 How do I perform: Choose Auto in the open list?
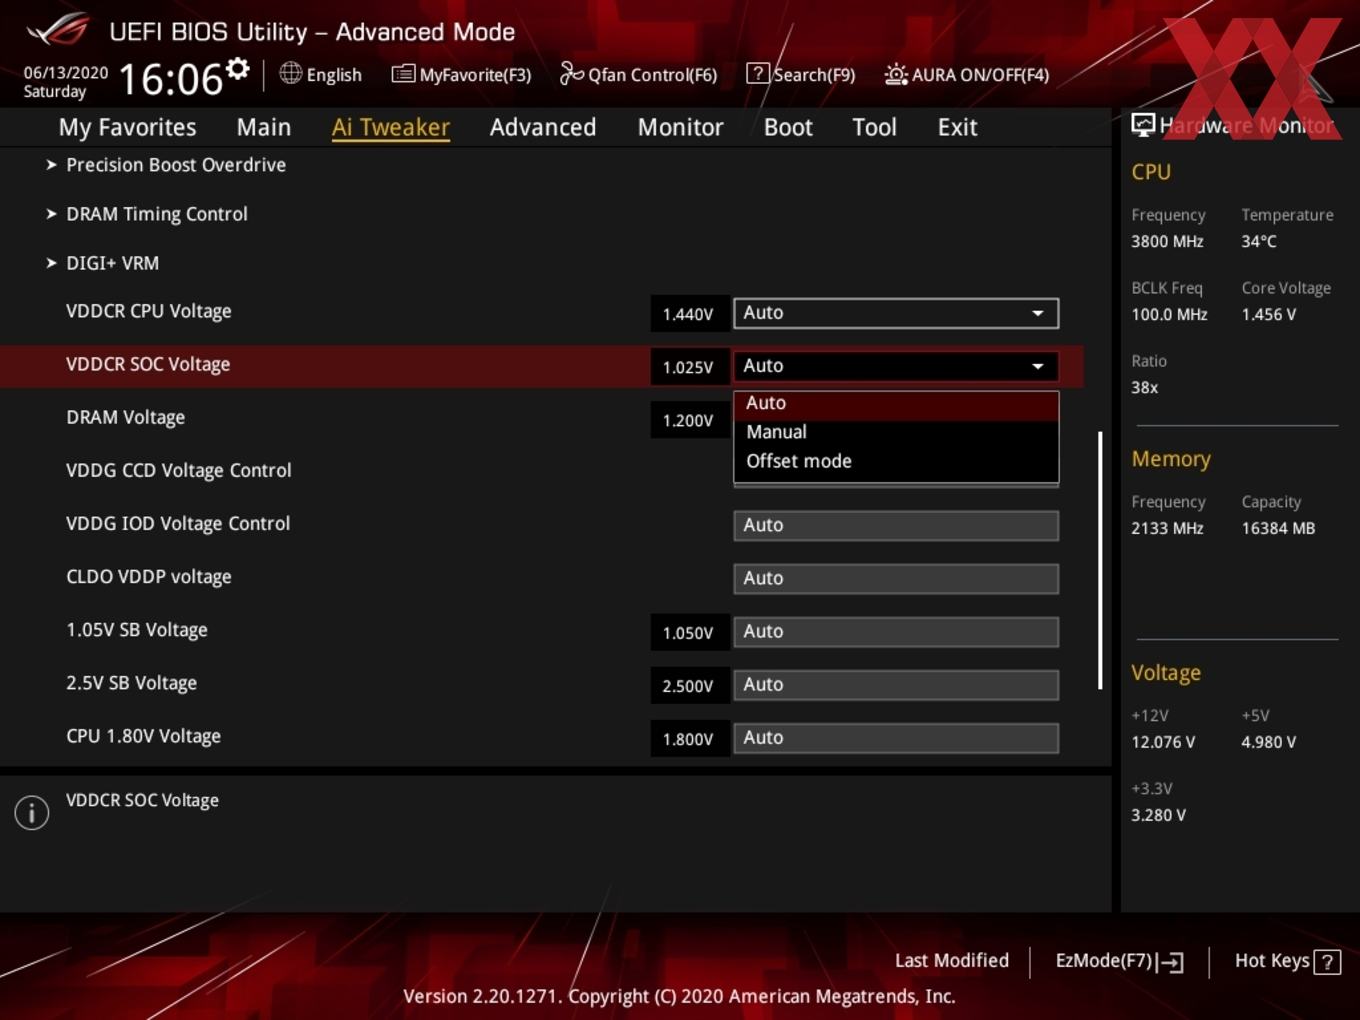pyautogui.click(x=896, y=403)
